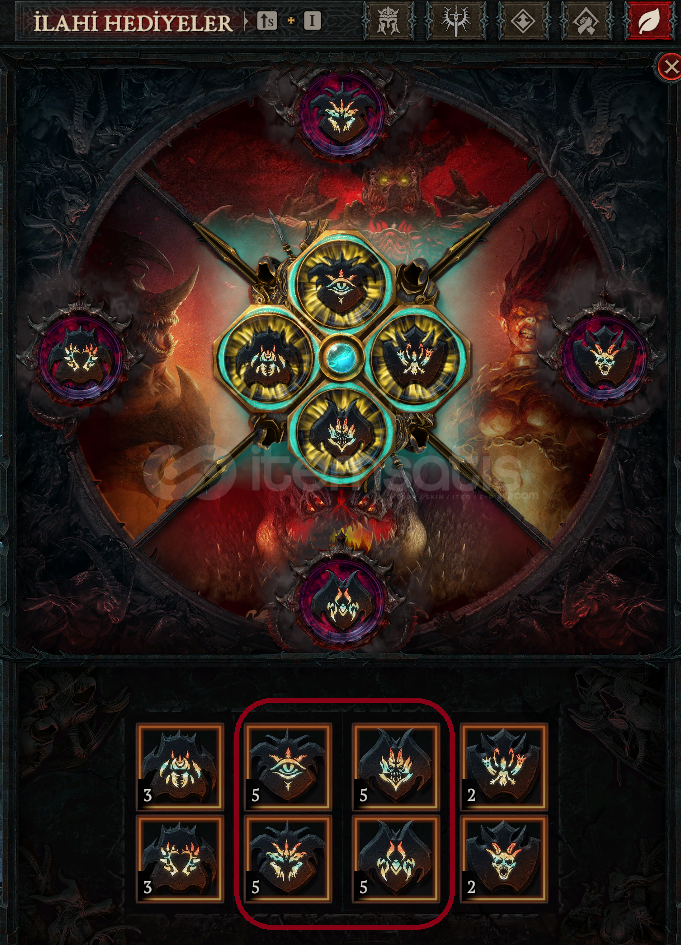Pick the eye gift with count 5
The height and width of the screenshot is (945, 681).
pyautogui.click(x=288, y=767)
